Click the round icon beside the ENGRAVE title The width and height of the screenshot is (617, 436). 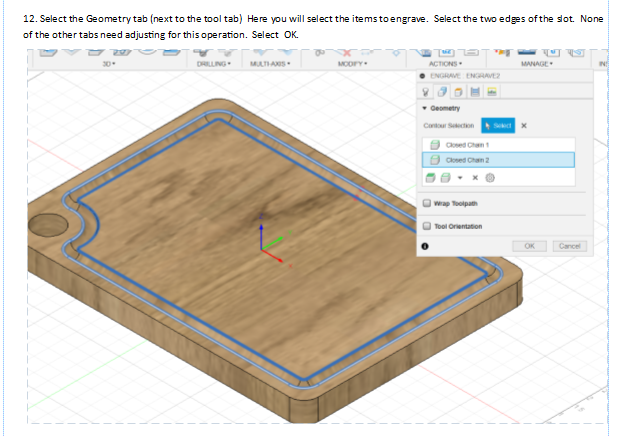[x=422, y=76]
